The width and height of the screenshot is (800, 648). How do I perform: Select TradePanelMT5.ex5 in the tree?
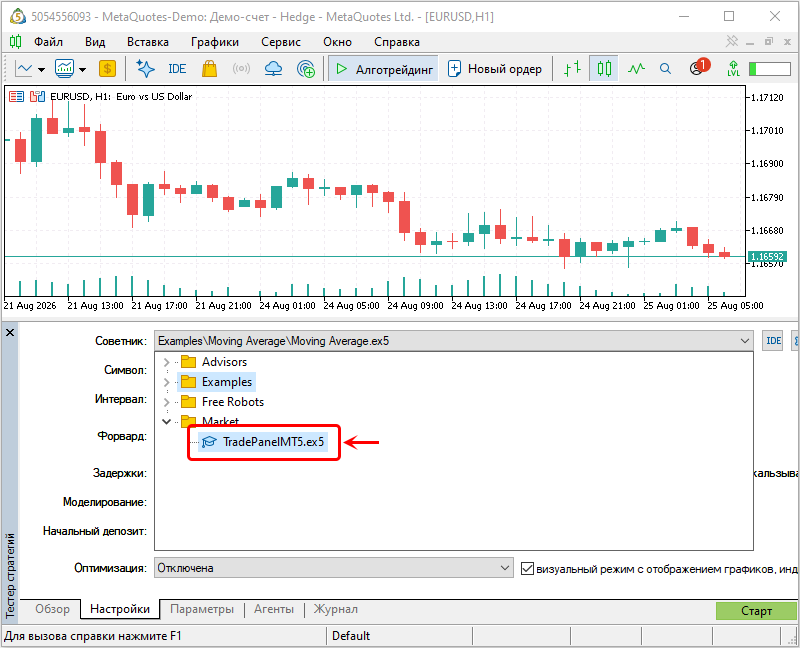[x=273, y=442]
